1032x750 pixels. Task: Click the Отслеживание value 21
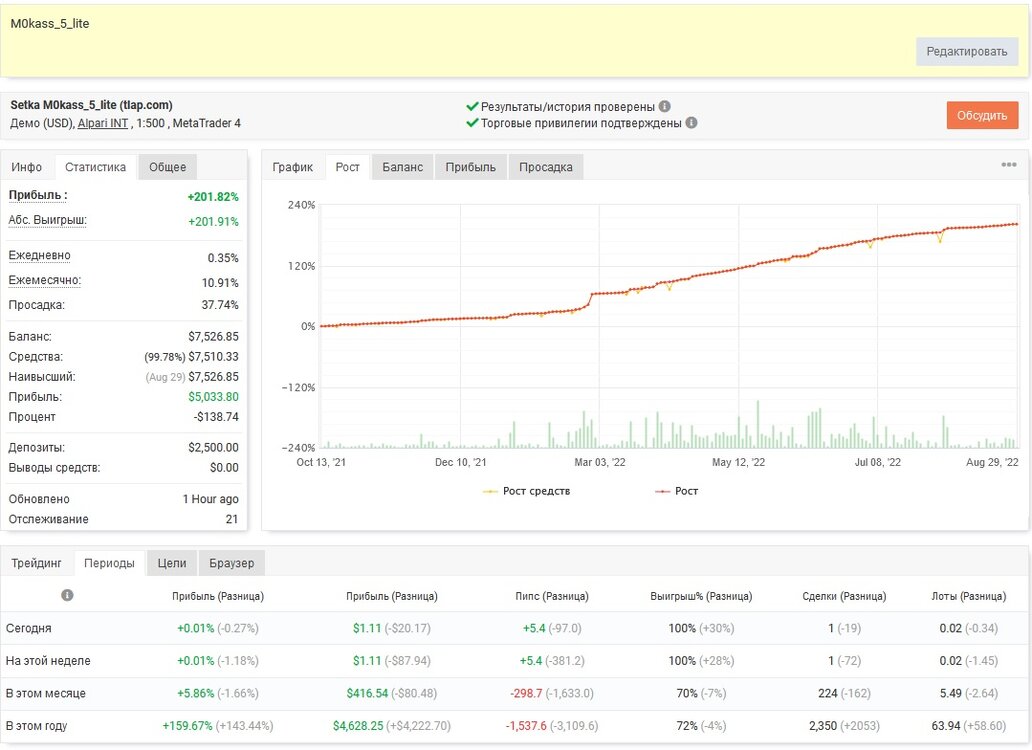pyautogui.click(x=232, y=519)
